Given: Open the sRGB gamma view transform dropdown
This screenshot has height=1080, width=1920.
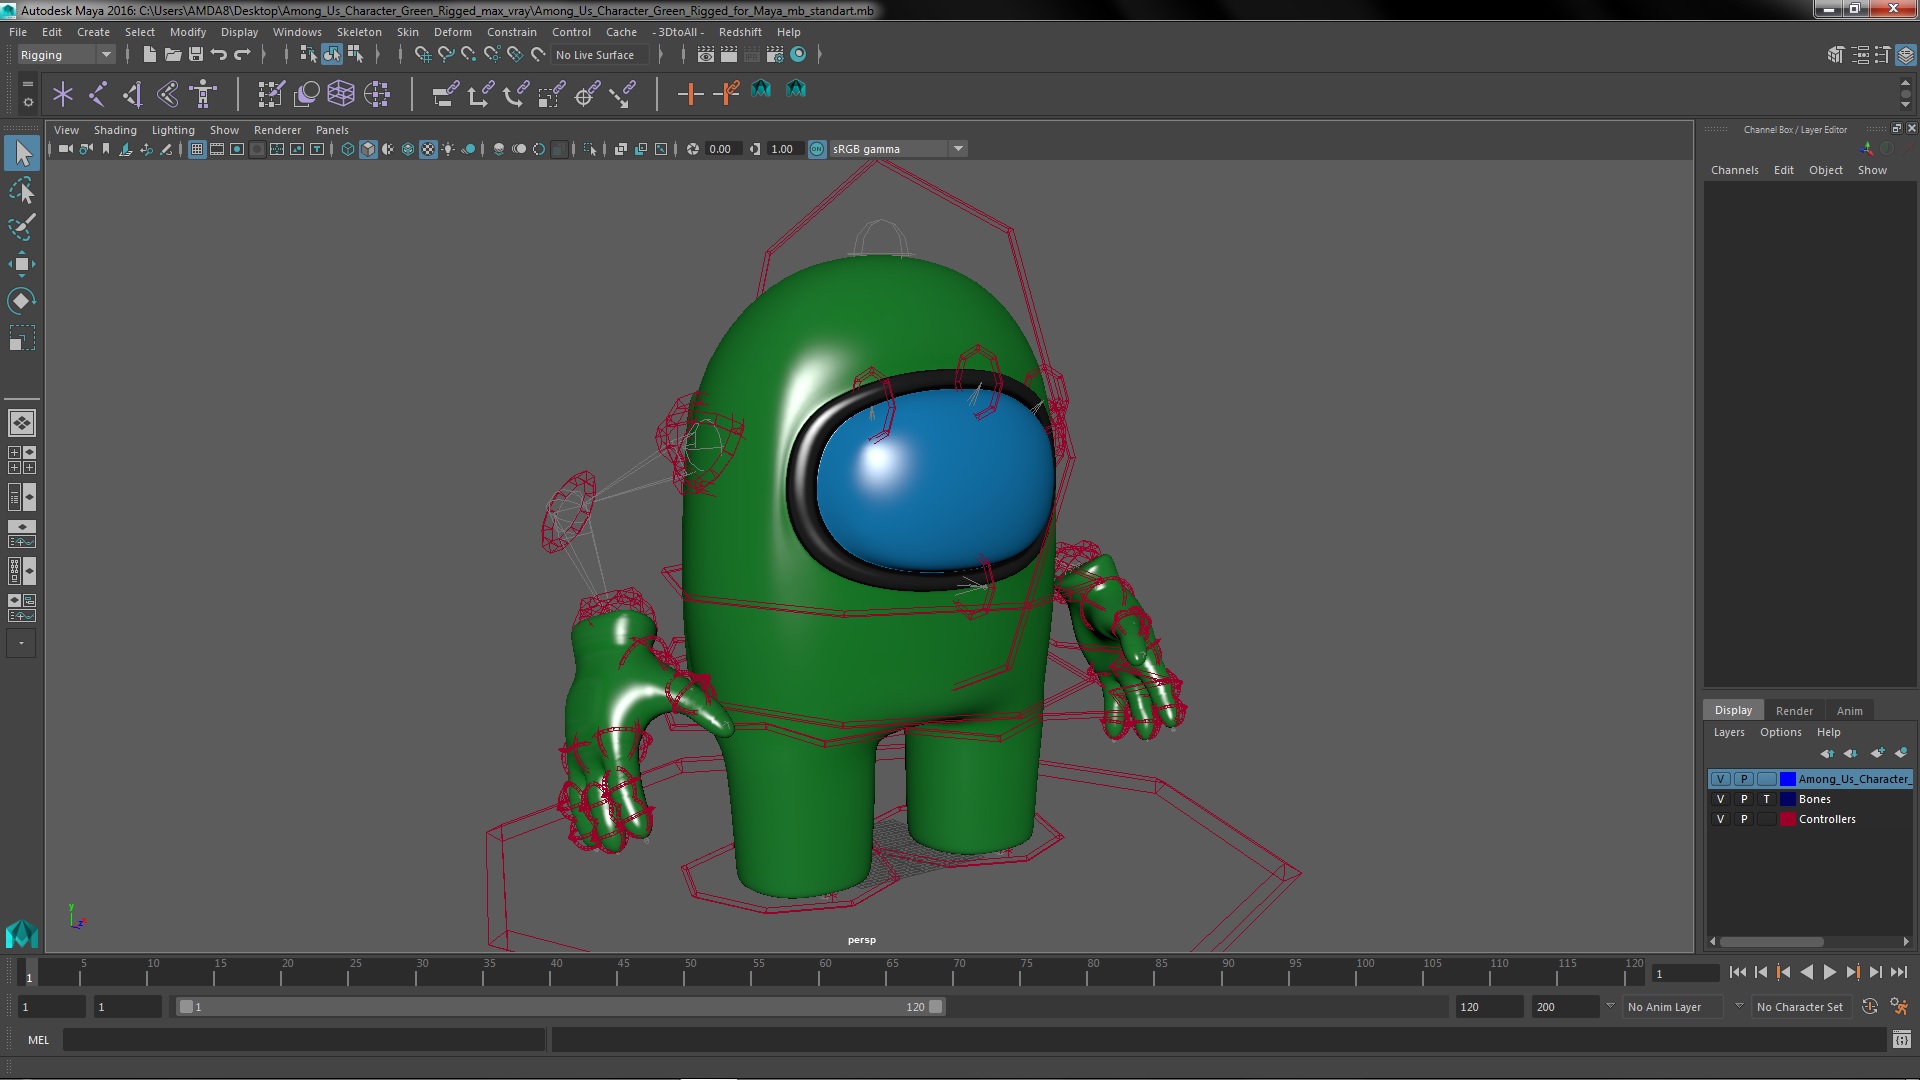Looking at the screenshot, I should pyautogui.click(x=897, y=149).
